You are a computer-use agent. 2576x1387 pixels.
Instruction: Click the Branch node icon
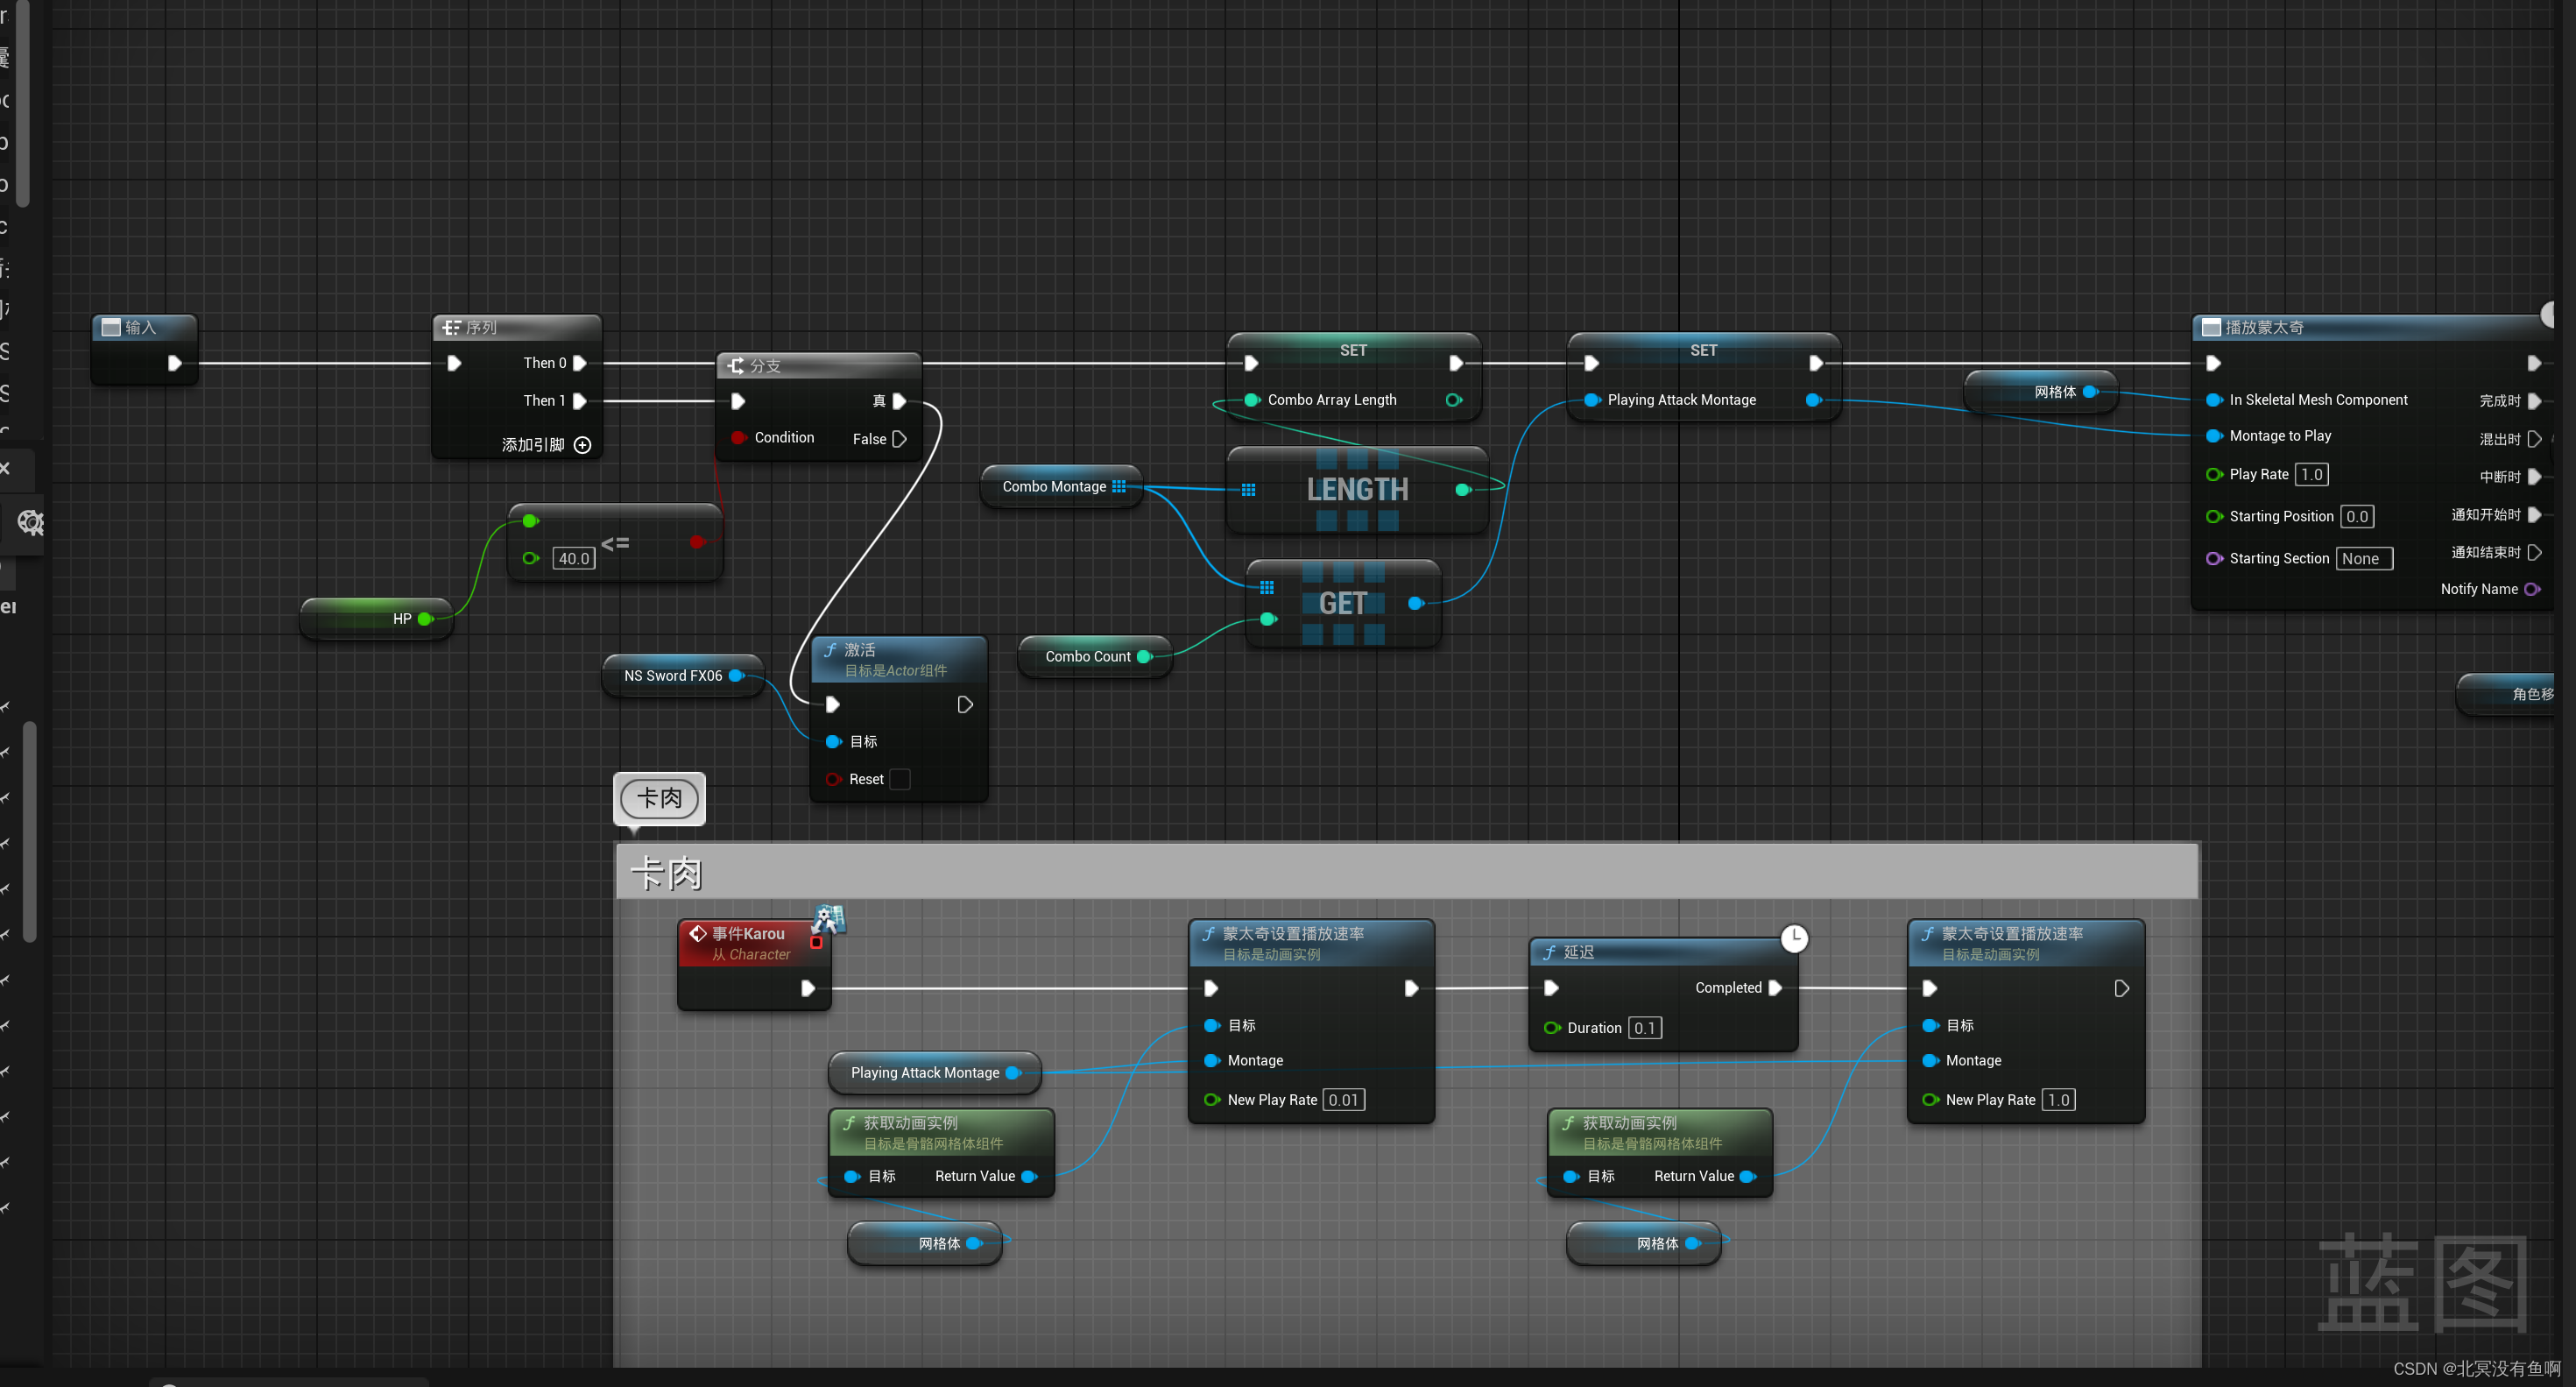tap(736, 366)
